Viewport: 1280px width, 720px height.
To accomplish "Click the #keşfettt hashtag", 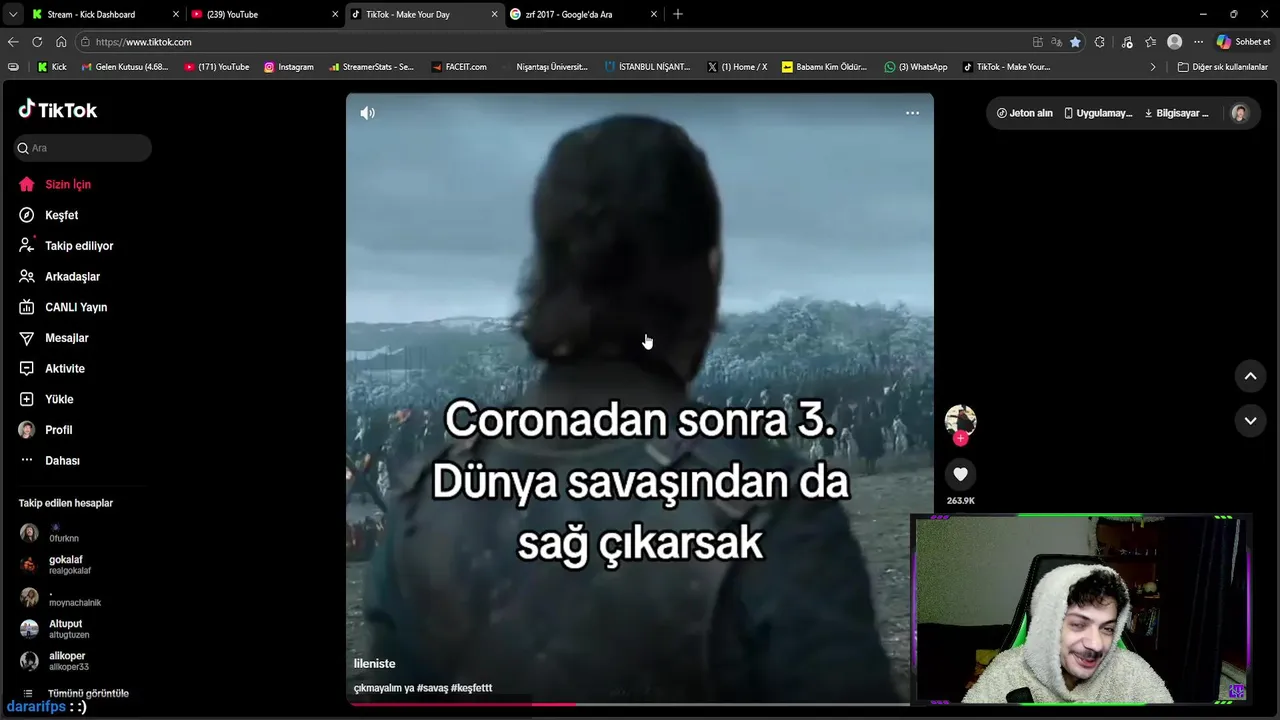I will [471, 688].
